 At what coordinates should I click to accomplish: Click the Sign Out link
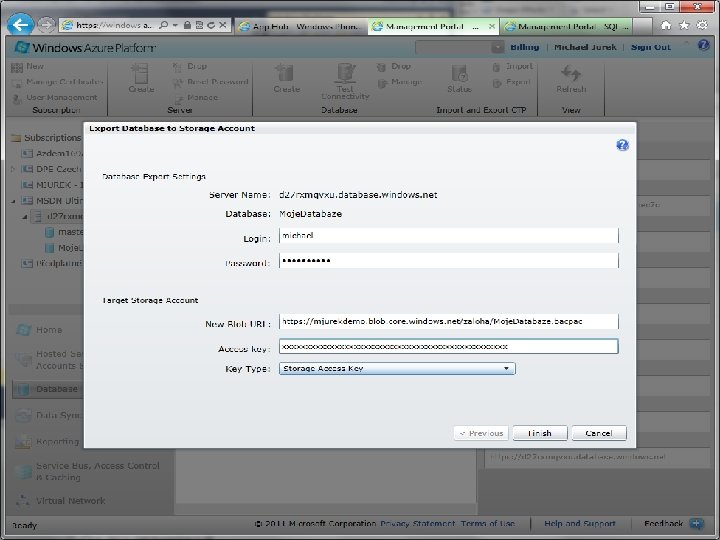tap(651, 47)
